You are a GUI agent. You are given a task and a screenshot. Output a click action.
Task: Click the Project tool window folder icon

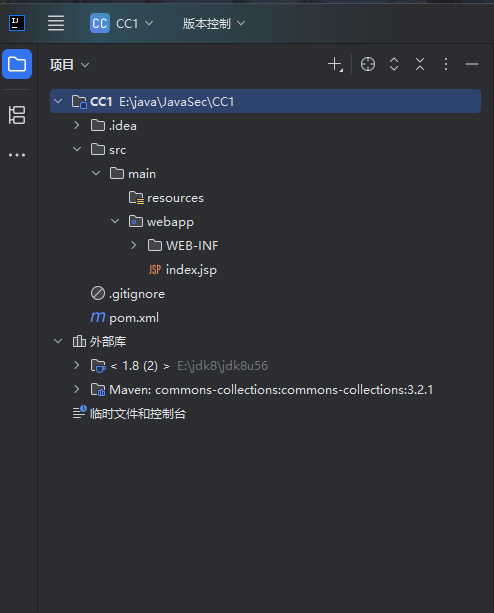coord(17,64)
